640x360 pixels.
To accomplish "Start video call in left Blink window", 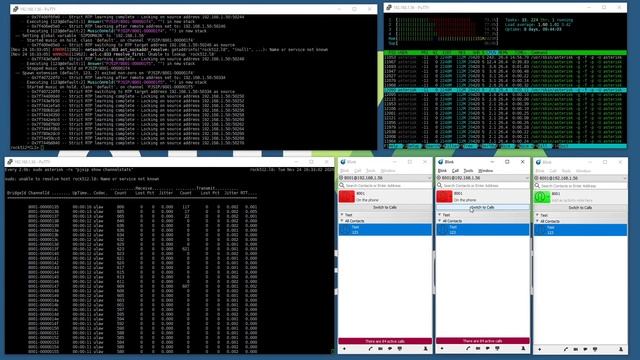I will point(380,349).
